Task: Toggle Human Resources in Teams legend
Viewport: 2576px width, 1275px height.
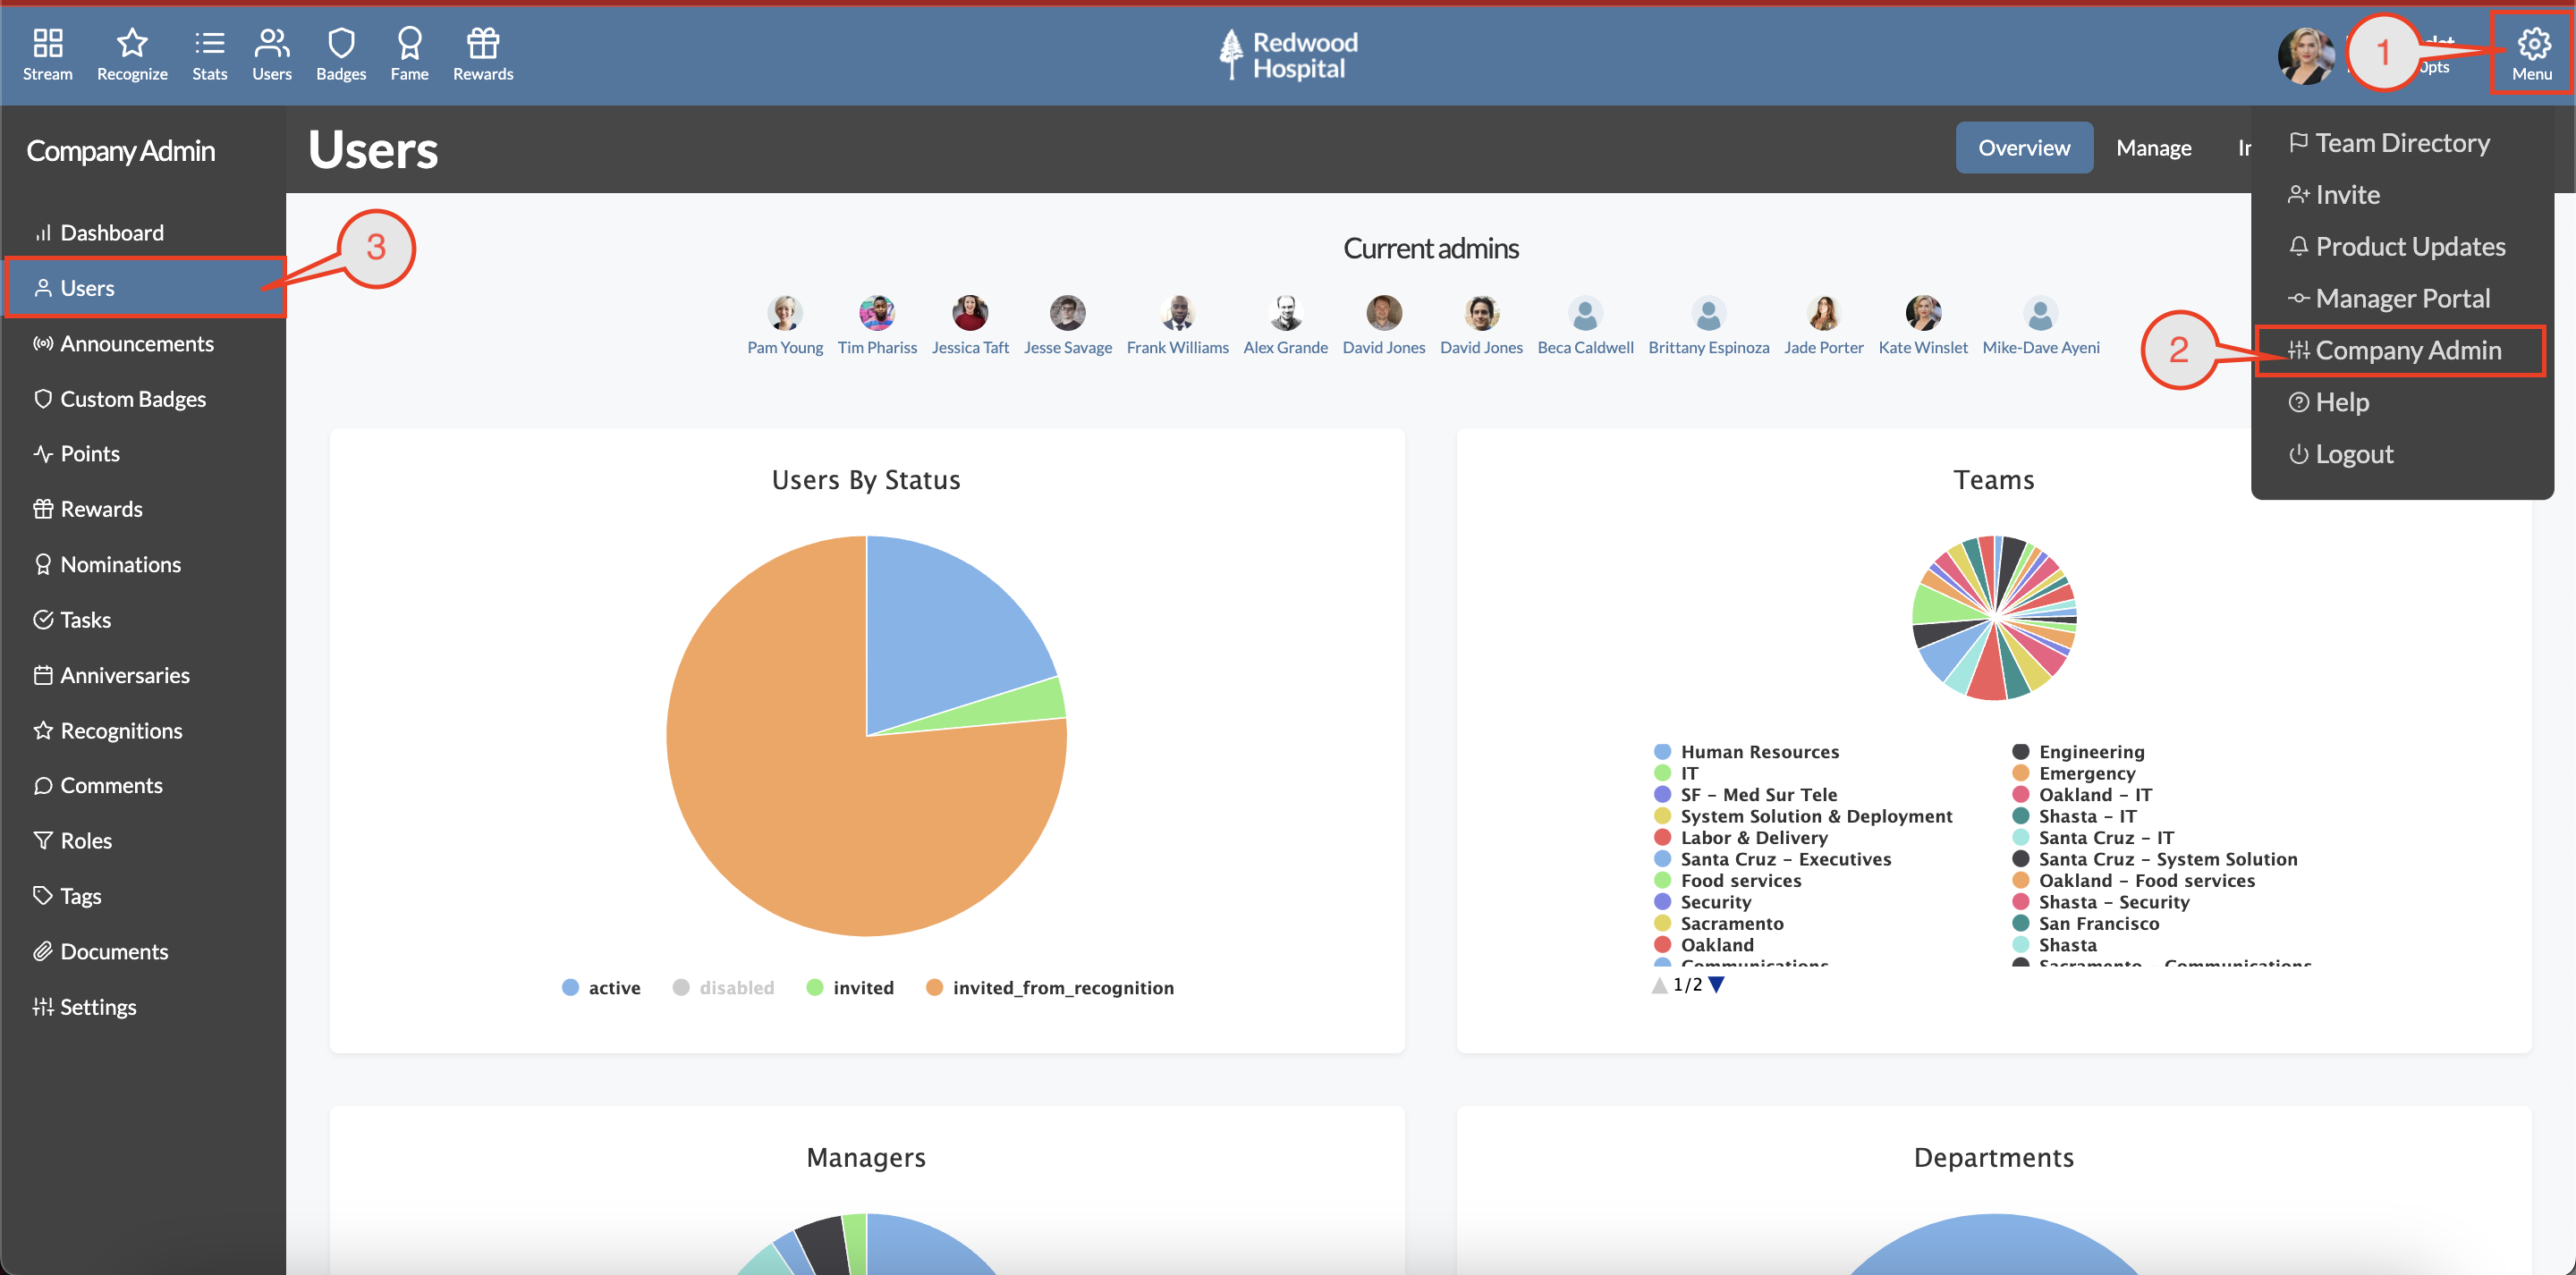Action: [1747, 752]
